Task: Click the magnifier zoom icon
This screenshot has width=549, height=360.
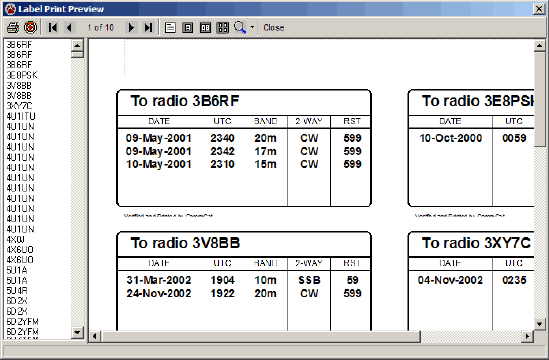Action: [x=240, y=27]
